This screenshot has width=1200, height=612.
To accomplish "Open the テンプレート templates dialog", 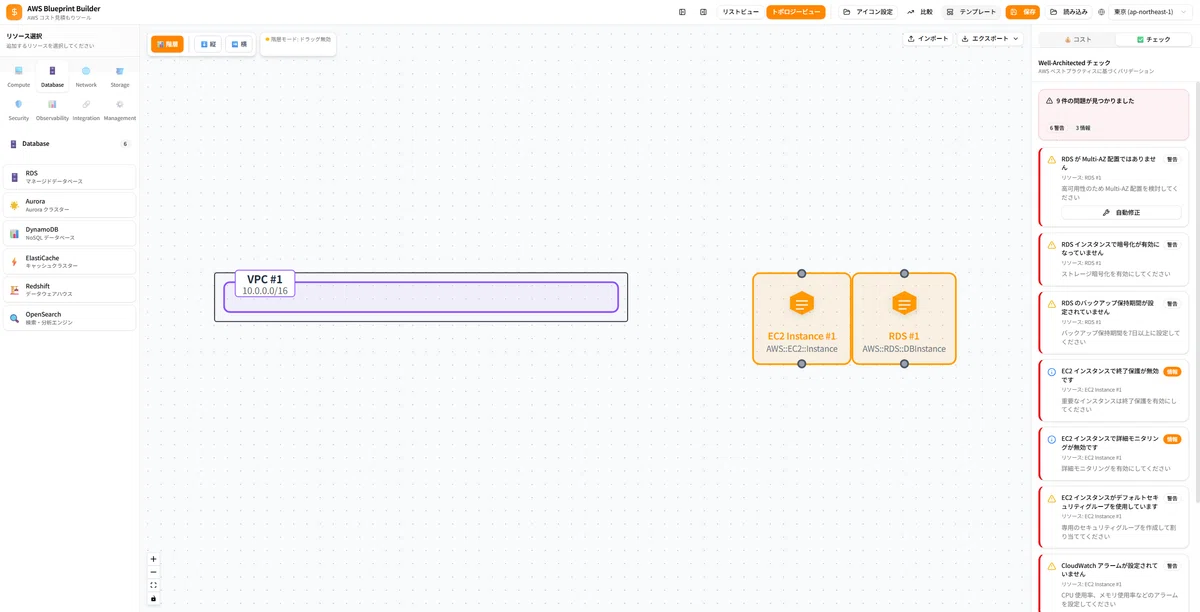I will [971, 12].
